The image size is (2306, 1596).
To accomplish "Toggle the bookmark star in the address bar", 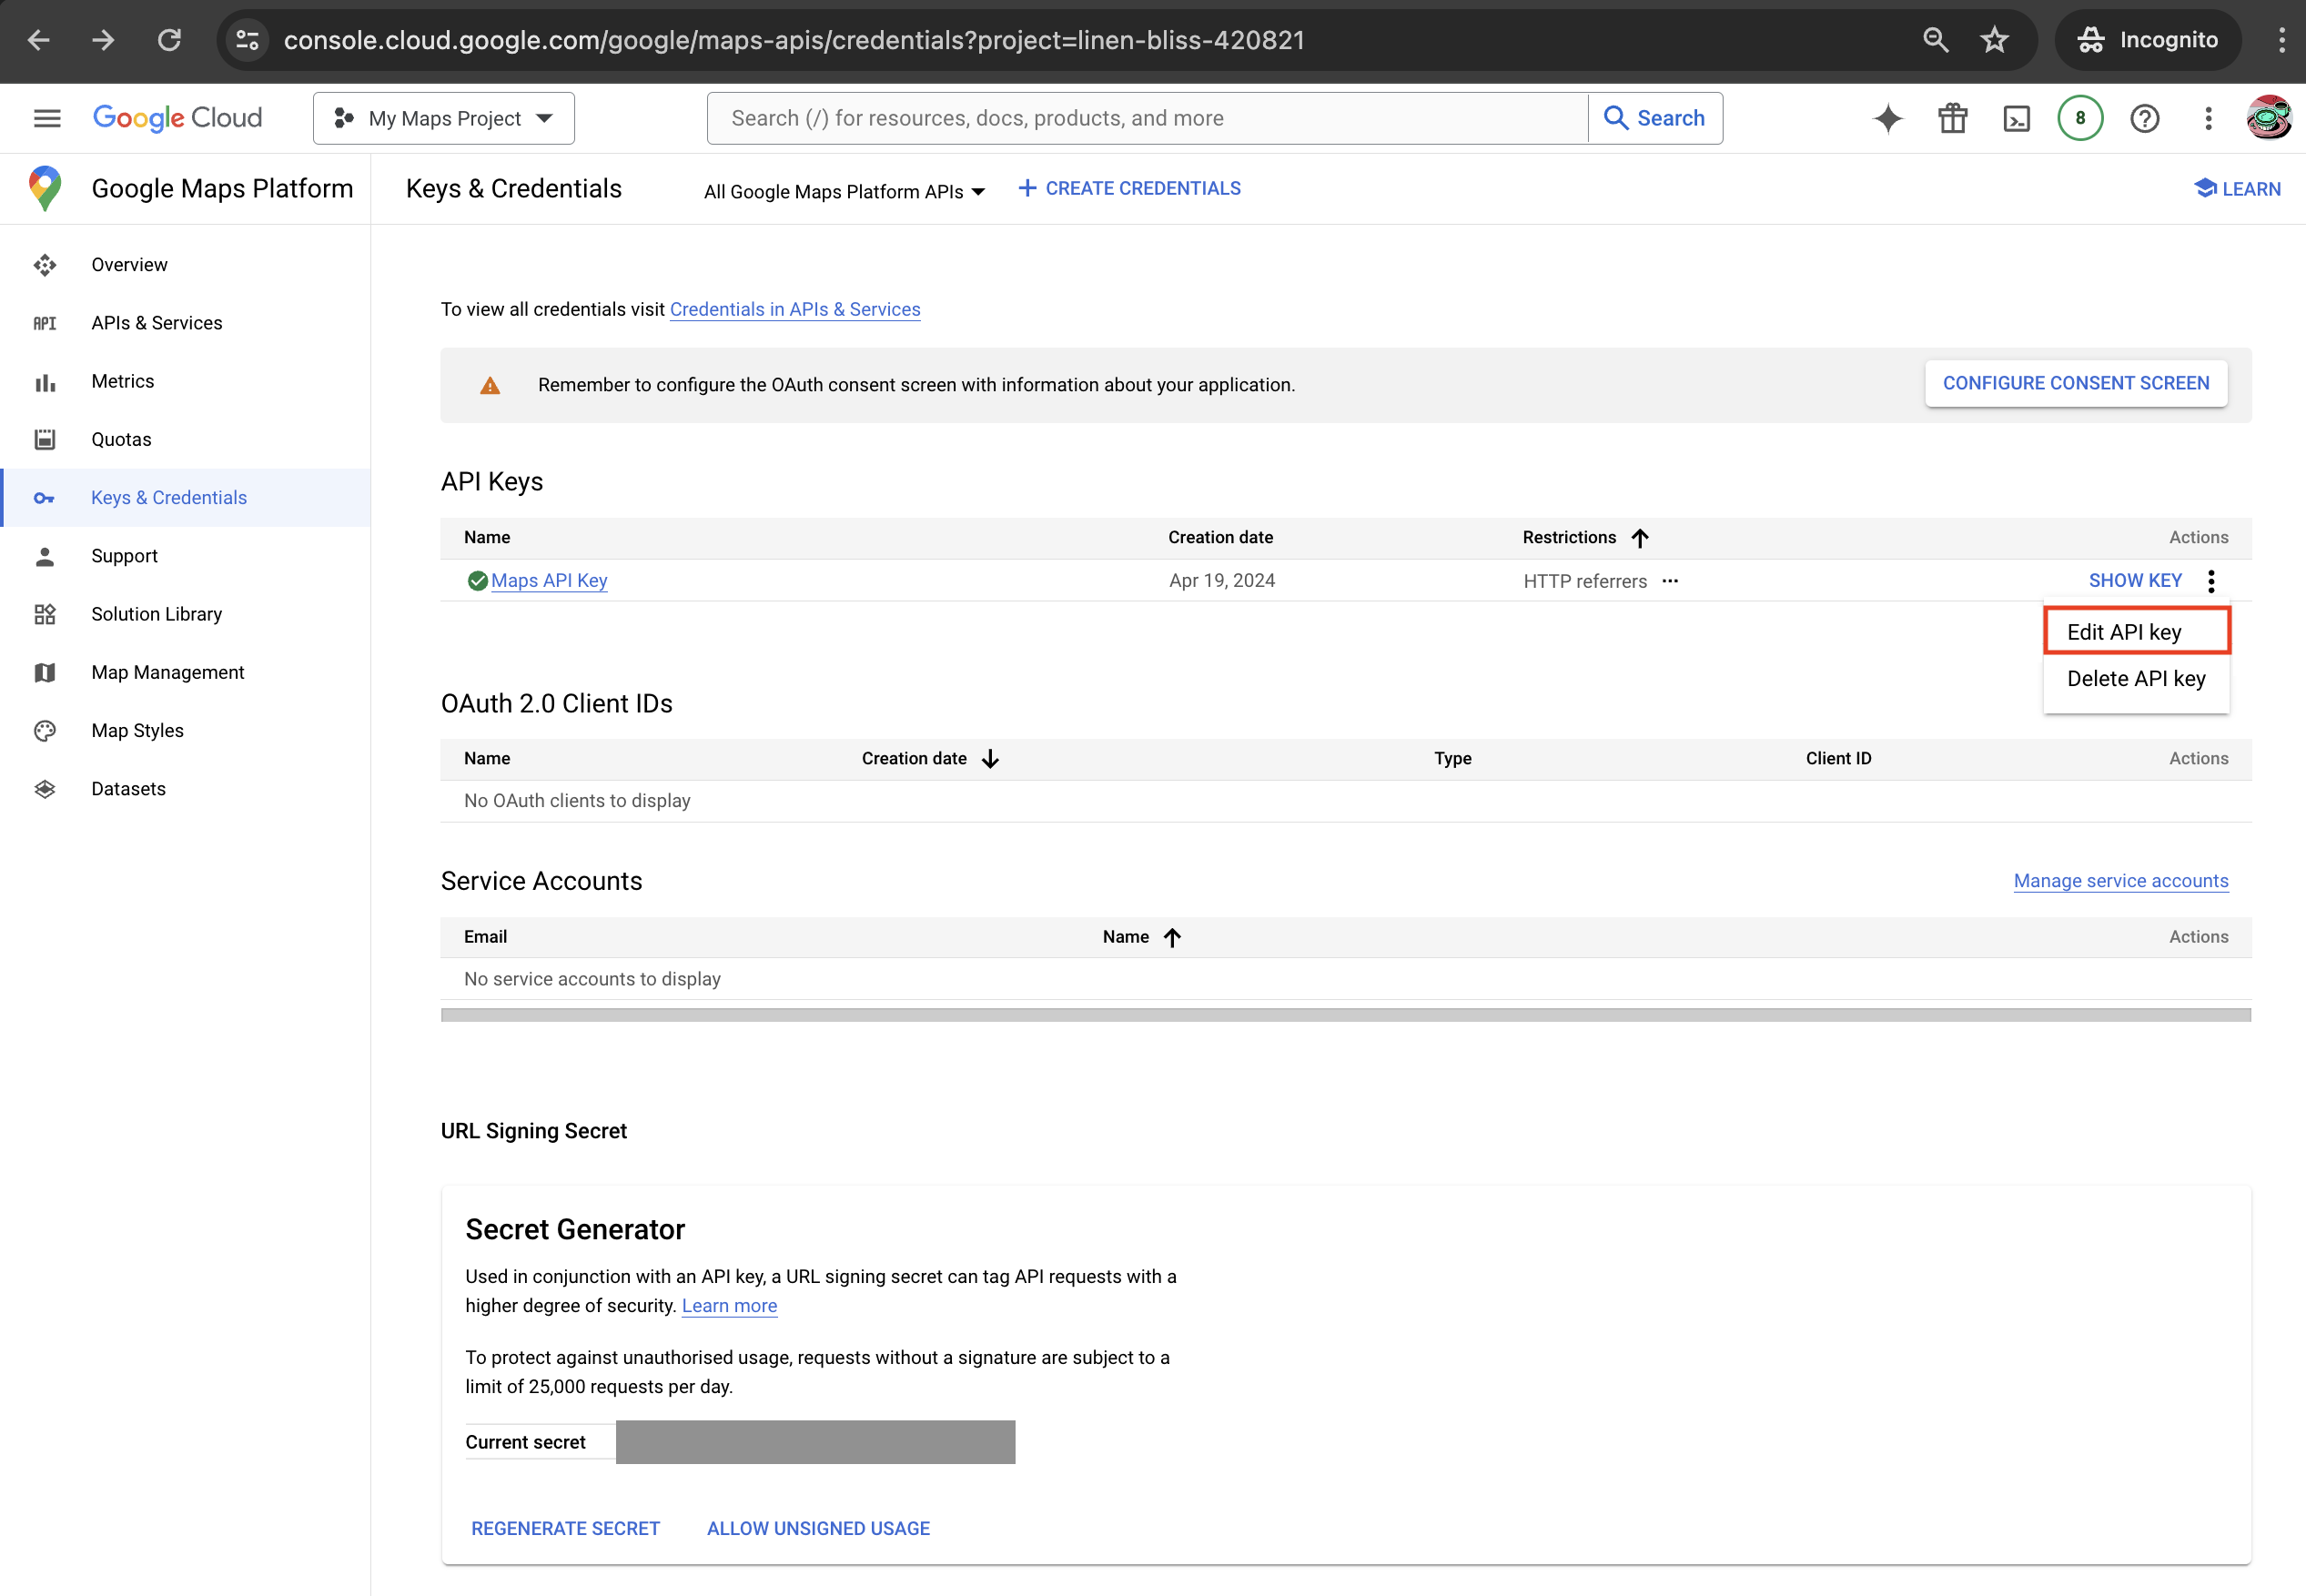I will [1994, 40].
